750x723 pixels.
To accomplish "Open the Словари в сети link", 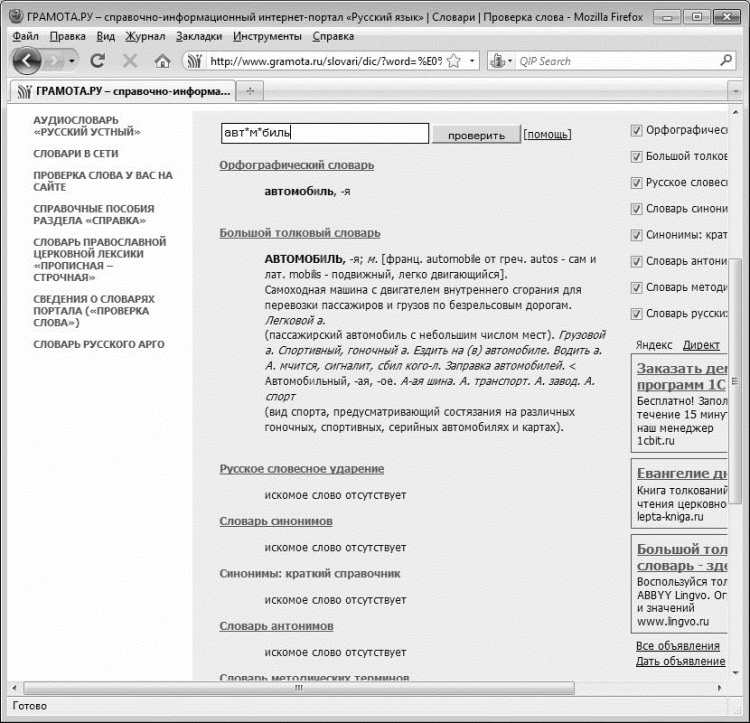I will pos(76,153).
